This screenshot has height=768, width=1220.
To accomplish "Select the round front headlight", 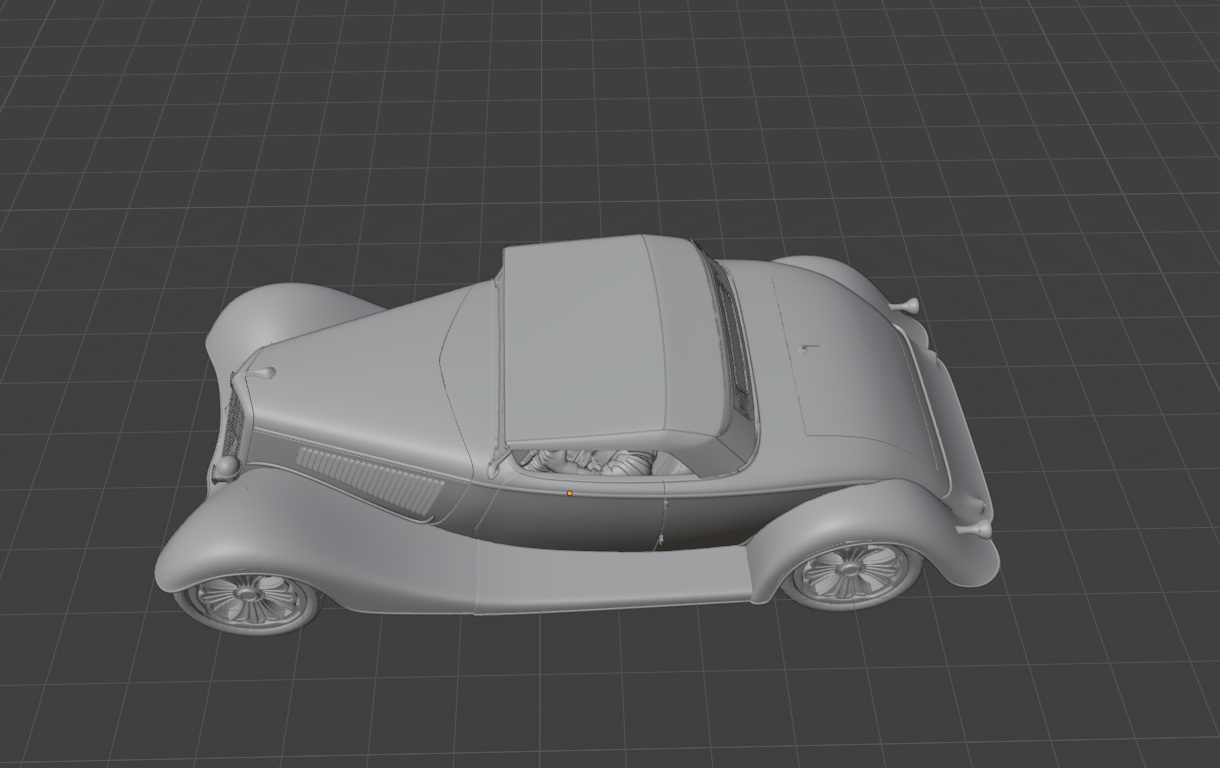I will pyautogui.click(x=227, y=466).
